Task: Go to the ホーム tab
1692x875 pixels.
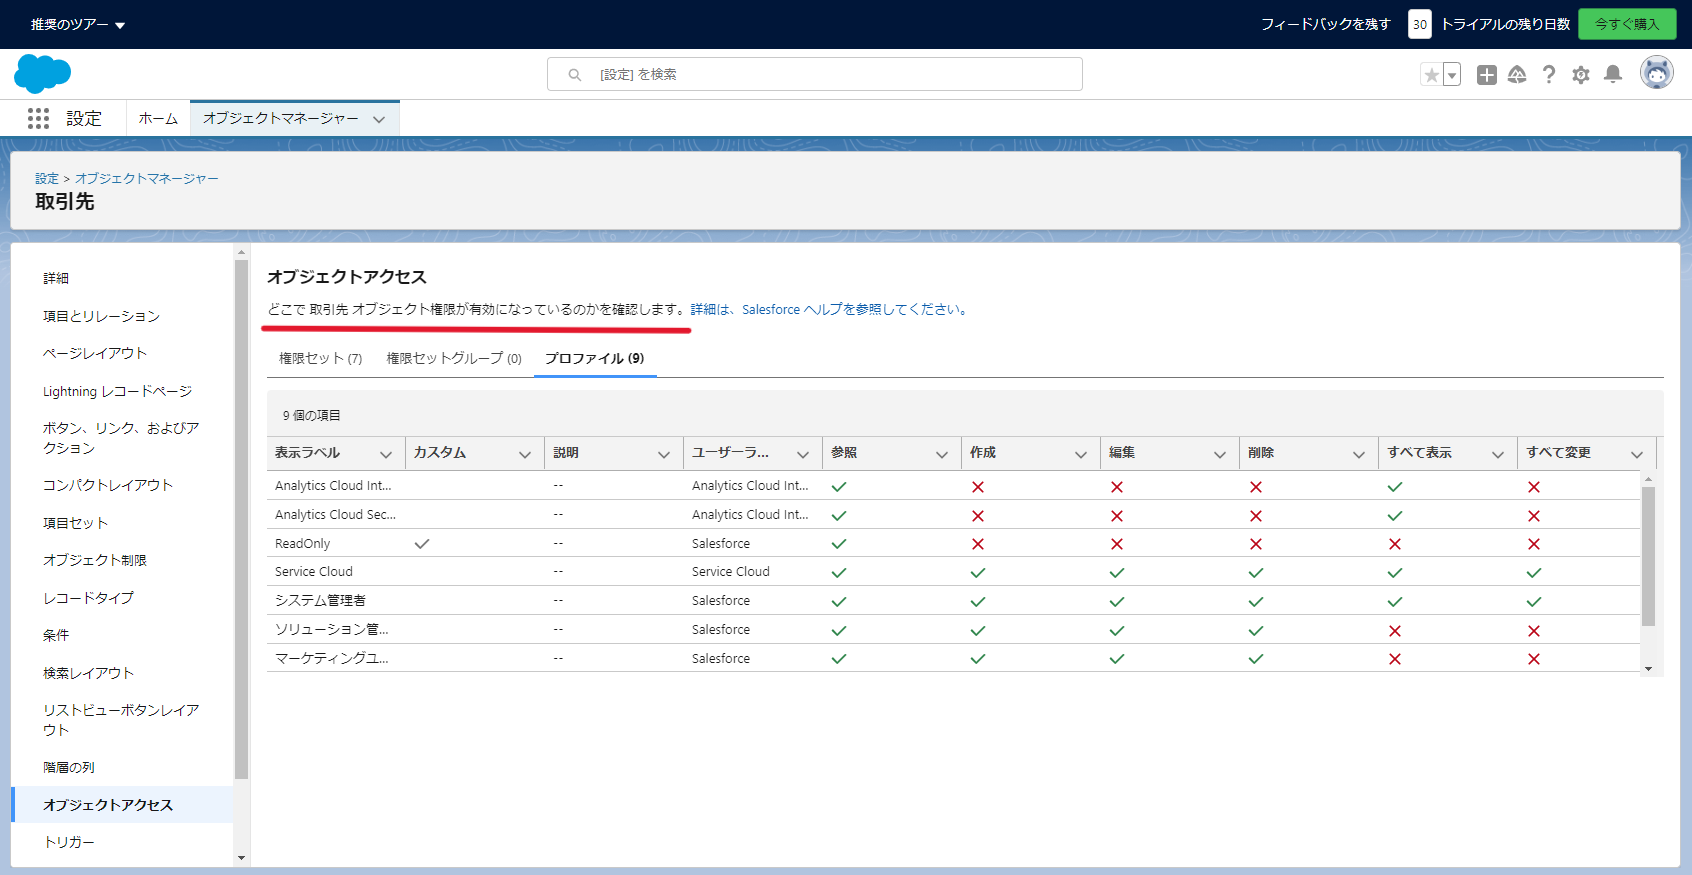Action: [x=158, y=119]
